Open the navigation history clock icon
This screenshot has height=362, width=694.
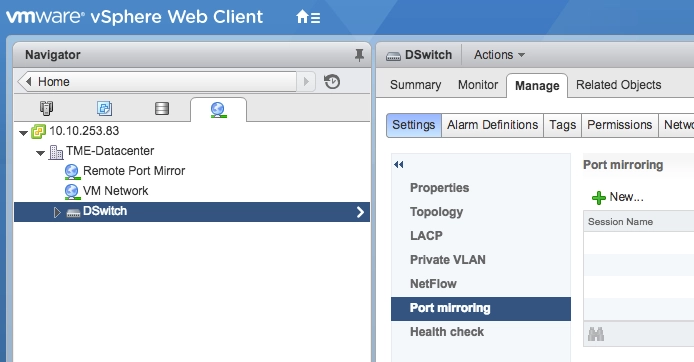(x=332, y=82)
